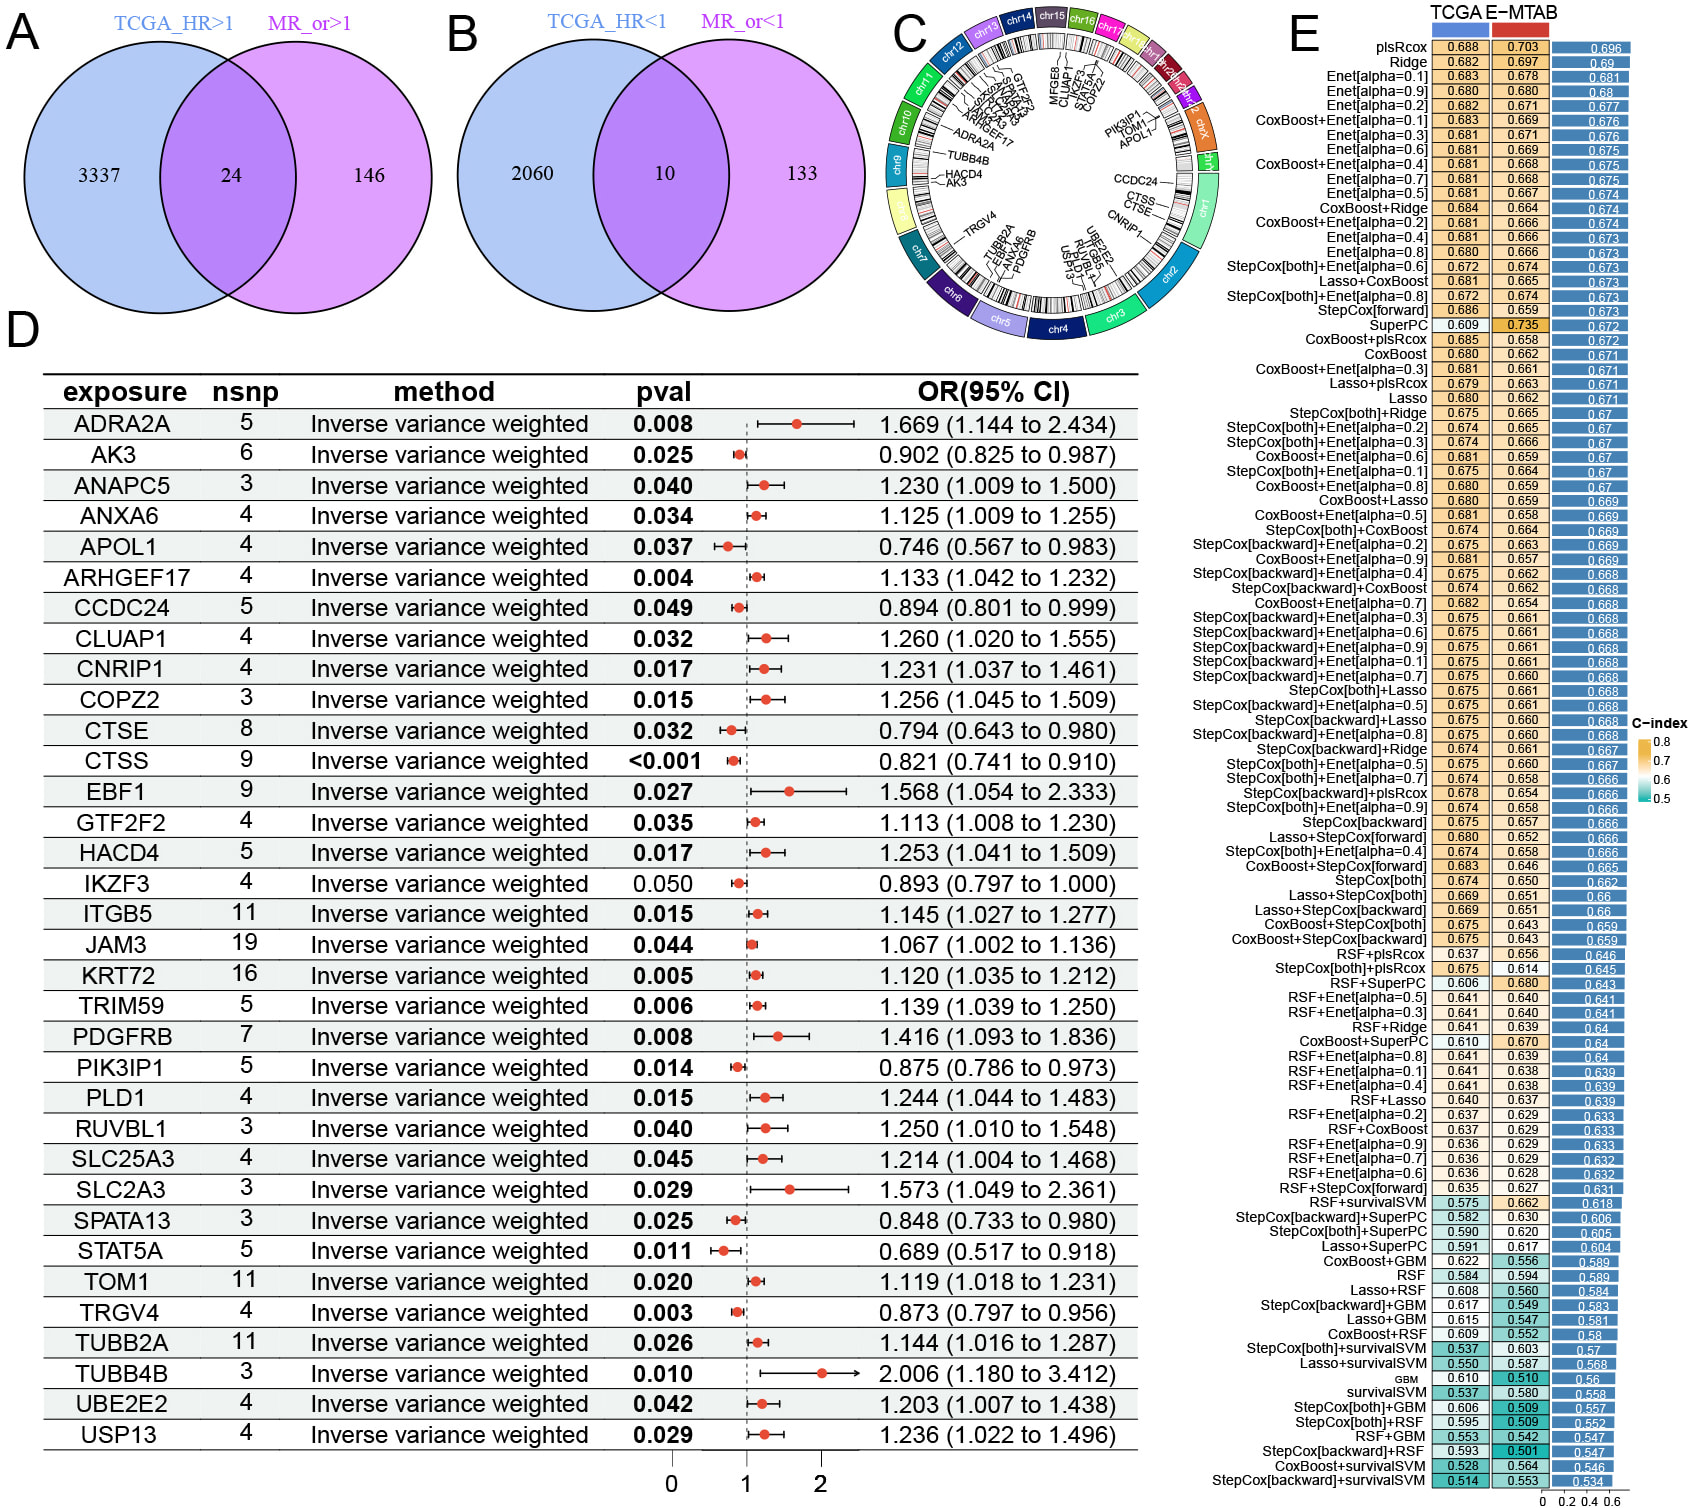Click the exposure column header
Image resolution: width=1691 pixels, height=1508 pixels.
click(124, 392)
